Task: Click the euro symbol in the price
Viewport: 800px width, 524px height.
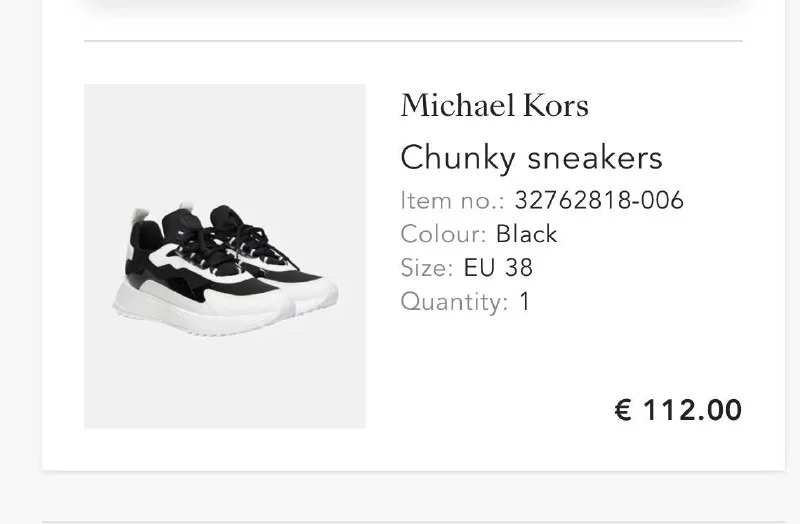Action: tap(623, 410)
